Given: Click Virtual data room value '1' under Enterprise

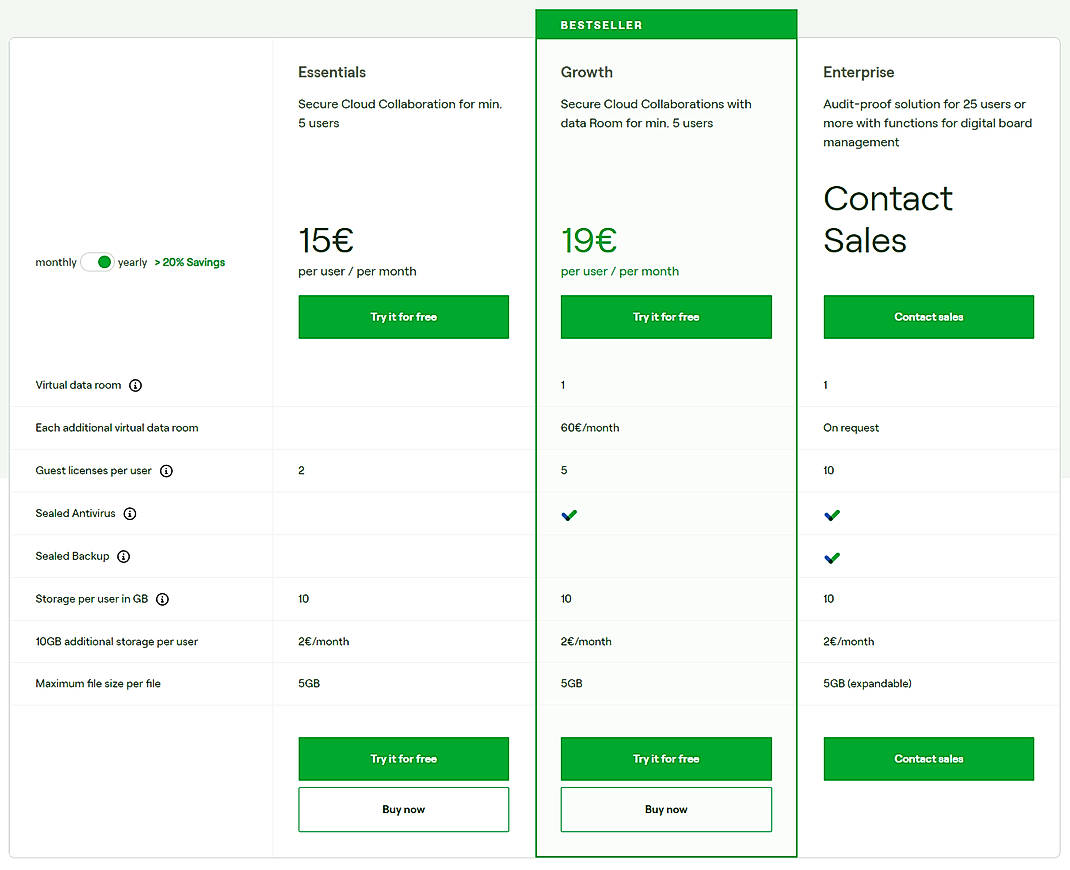Looking at the screenshot, I should [826, 386].
